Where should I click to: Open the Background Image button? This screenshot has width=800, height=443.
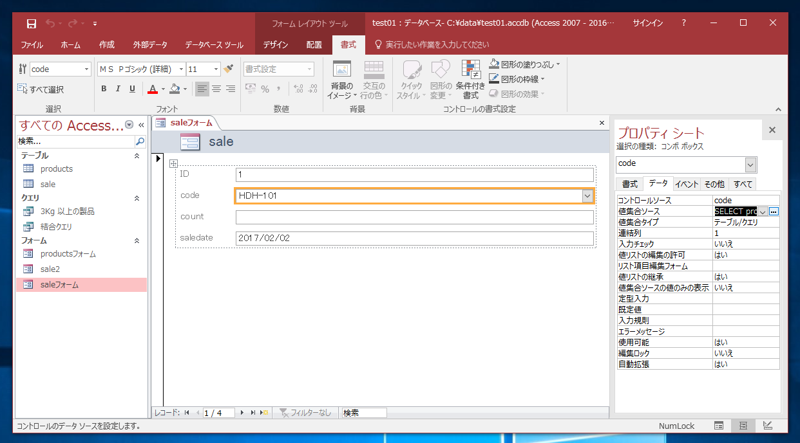(342, 80)
